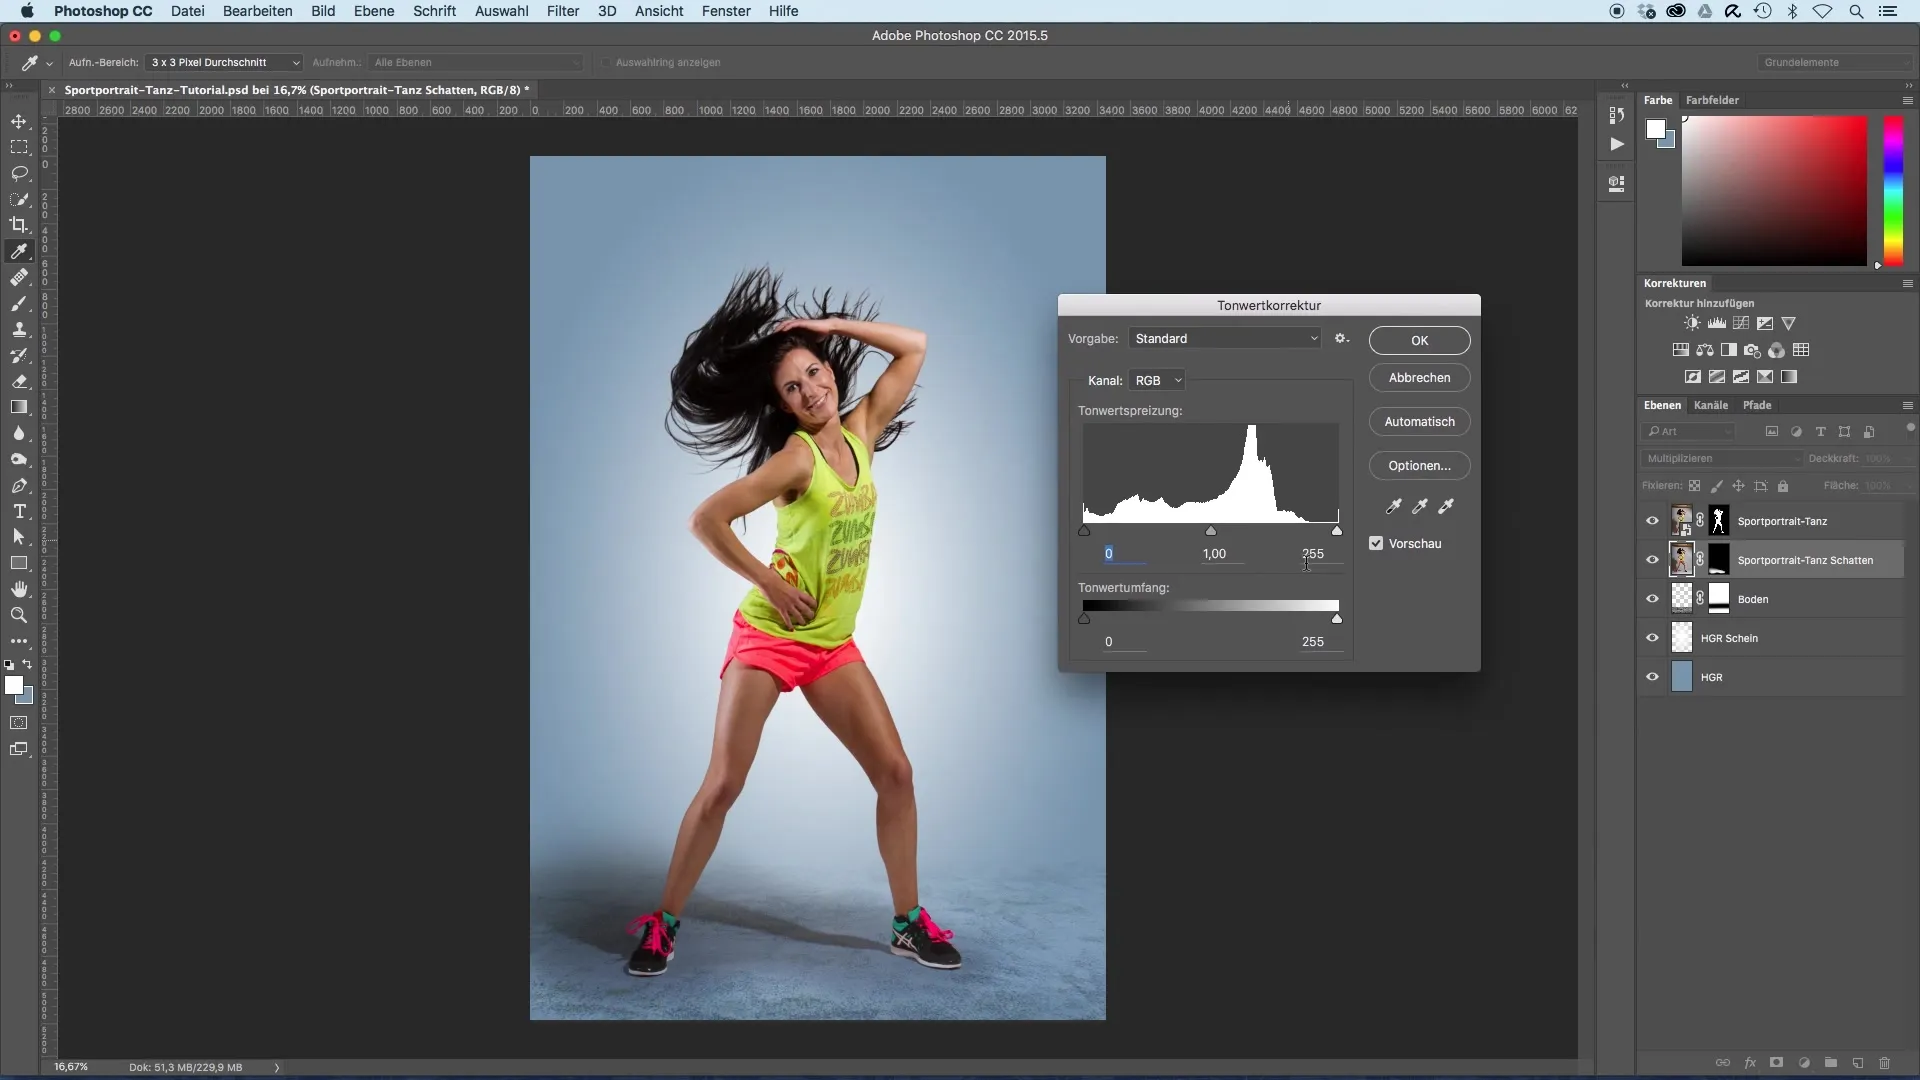The height and width of the screenshot is (1080, 1920).
Task: Select the Eyedropper tool in toolbar
Action: coord(19,251)
